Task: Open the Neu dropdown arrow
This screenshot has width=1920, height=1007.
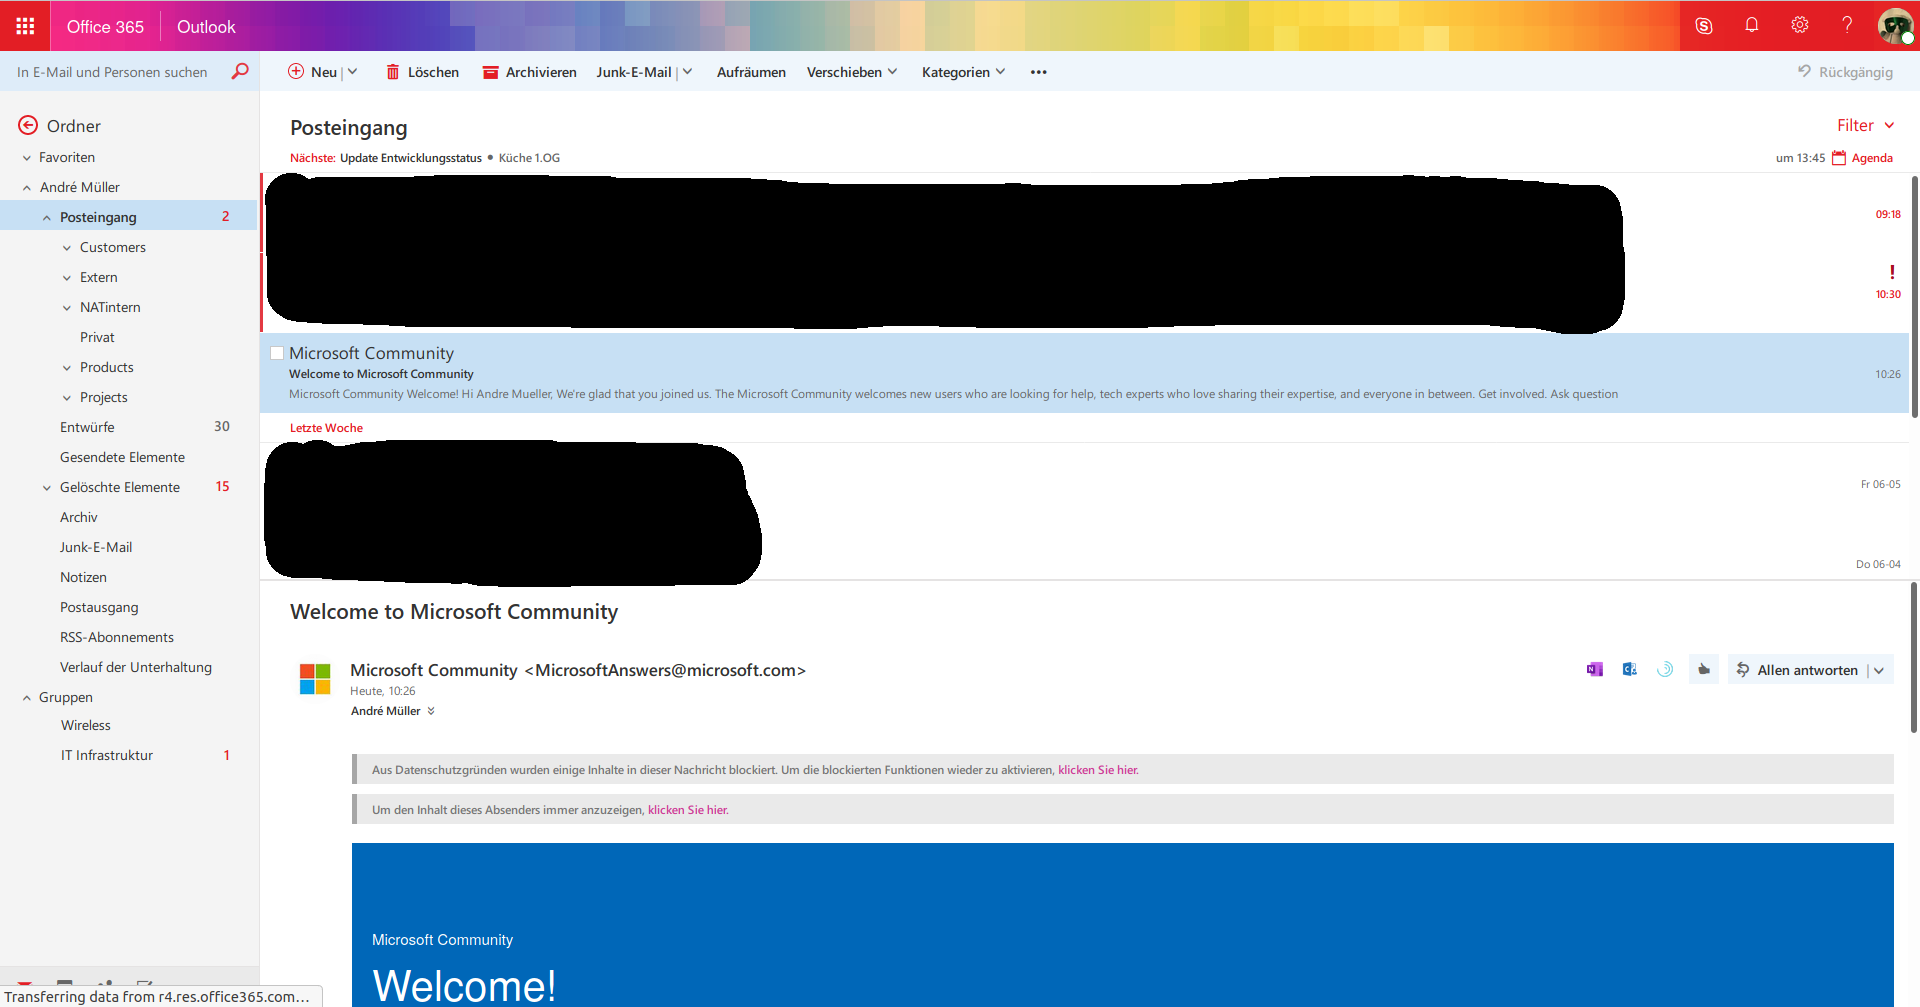Action: [352, 72]
